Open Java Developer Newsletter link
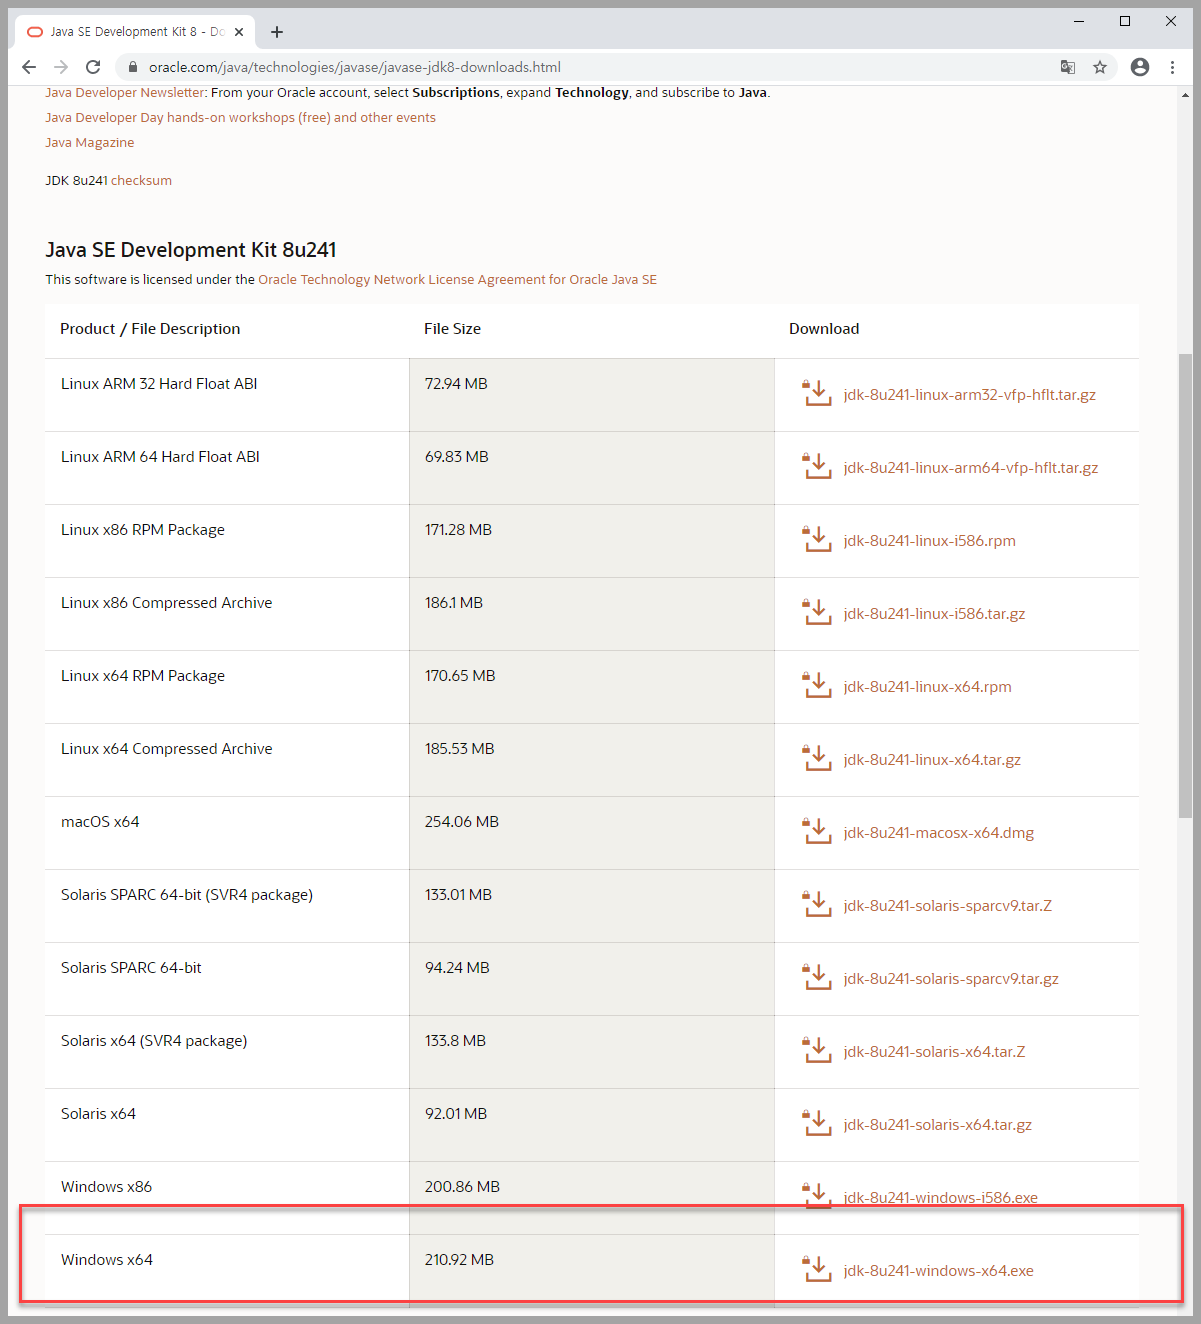The image size is (1201, 1324). coord(125,92)
